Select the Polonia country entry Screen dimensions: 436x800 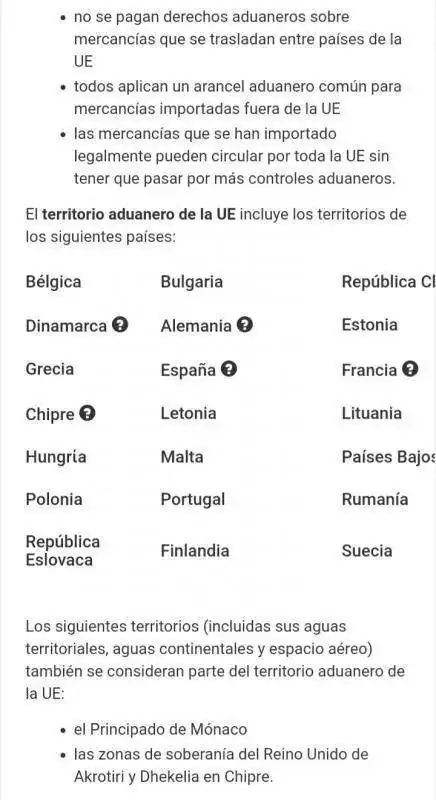pos(54,499)
